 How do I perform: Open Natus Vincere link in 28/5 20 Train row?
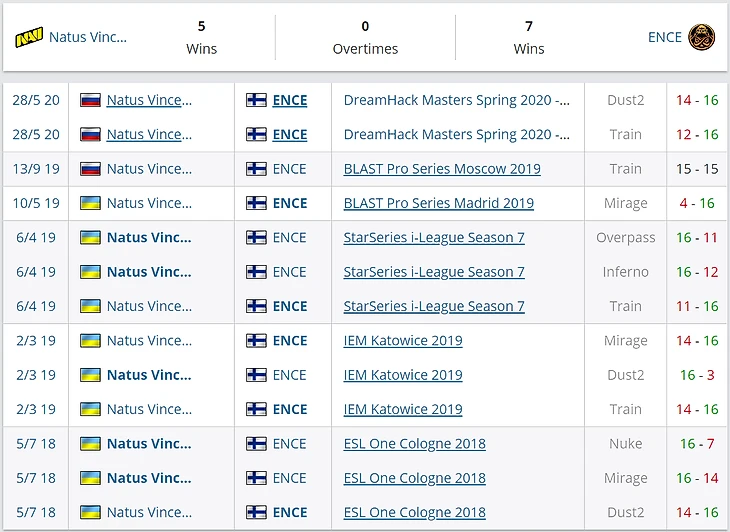149,135
